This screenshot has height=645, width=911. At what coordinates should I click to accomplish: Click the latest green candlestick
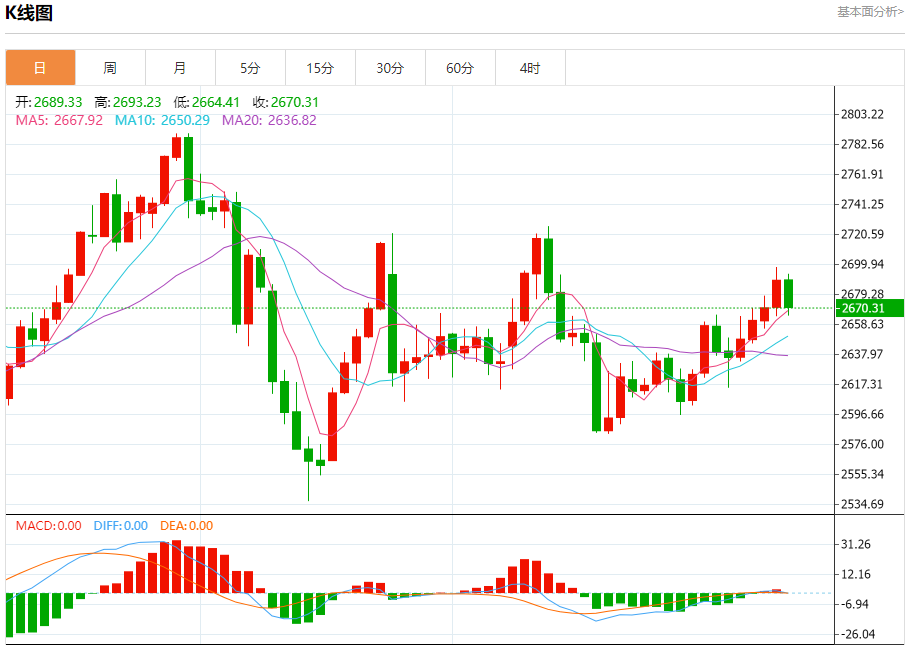(788, 294)
